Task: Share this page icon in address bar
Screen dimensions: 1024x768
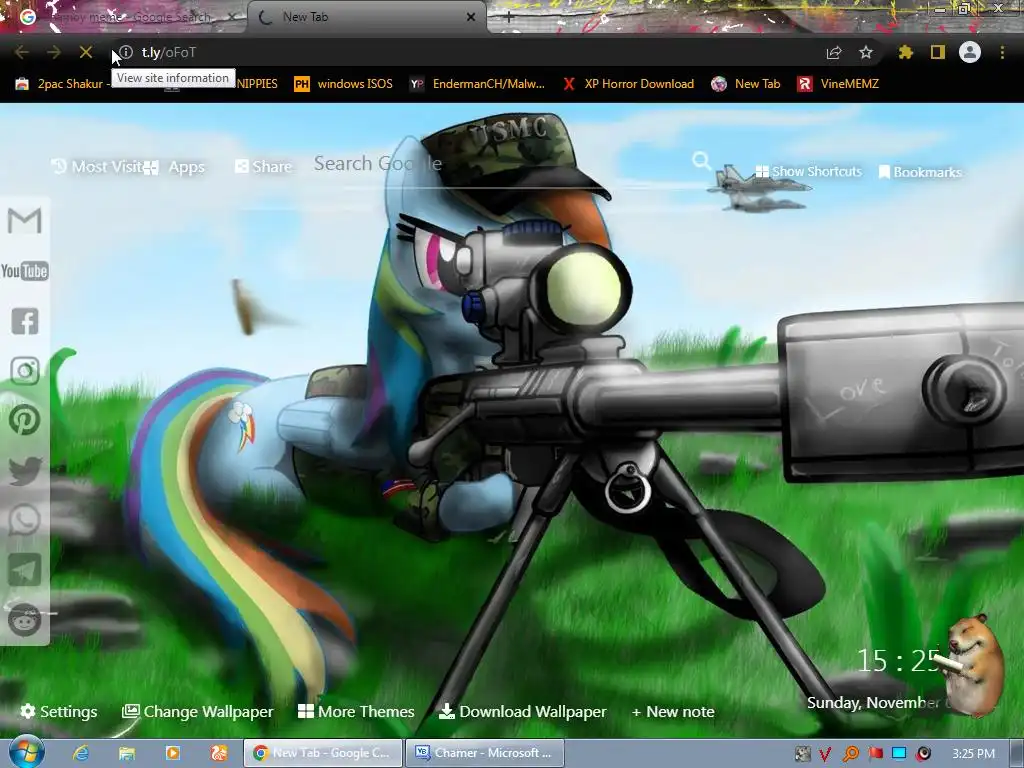Action: pos(834,52)
